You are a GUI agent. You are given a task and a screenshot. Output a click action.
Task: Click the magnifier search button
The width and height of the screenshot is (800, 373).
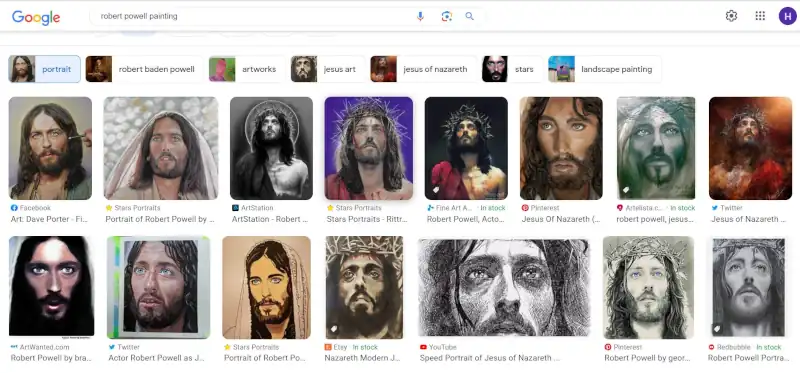click(x=469, y=16)
